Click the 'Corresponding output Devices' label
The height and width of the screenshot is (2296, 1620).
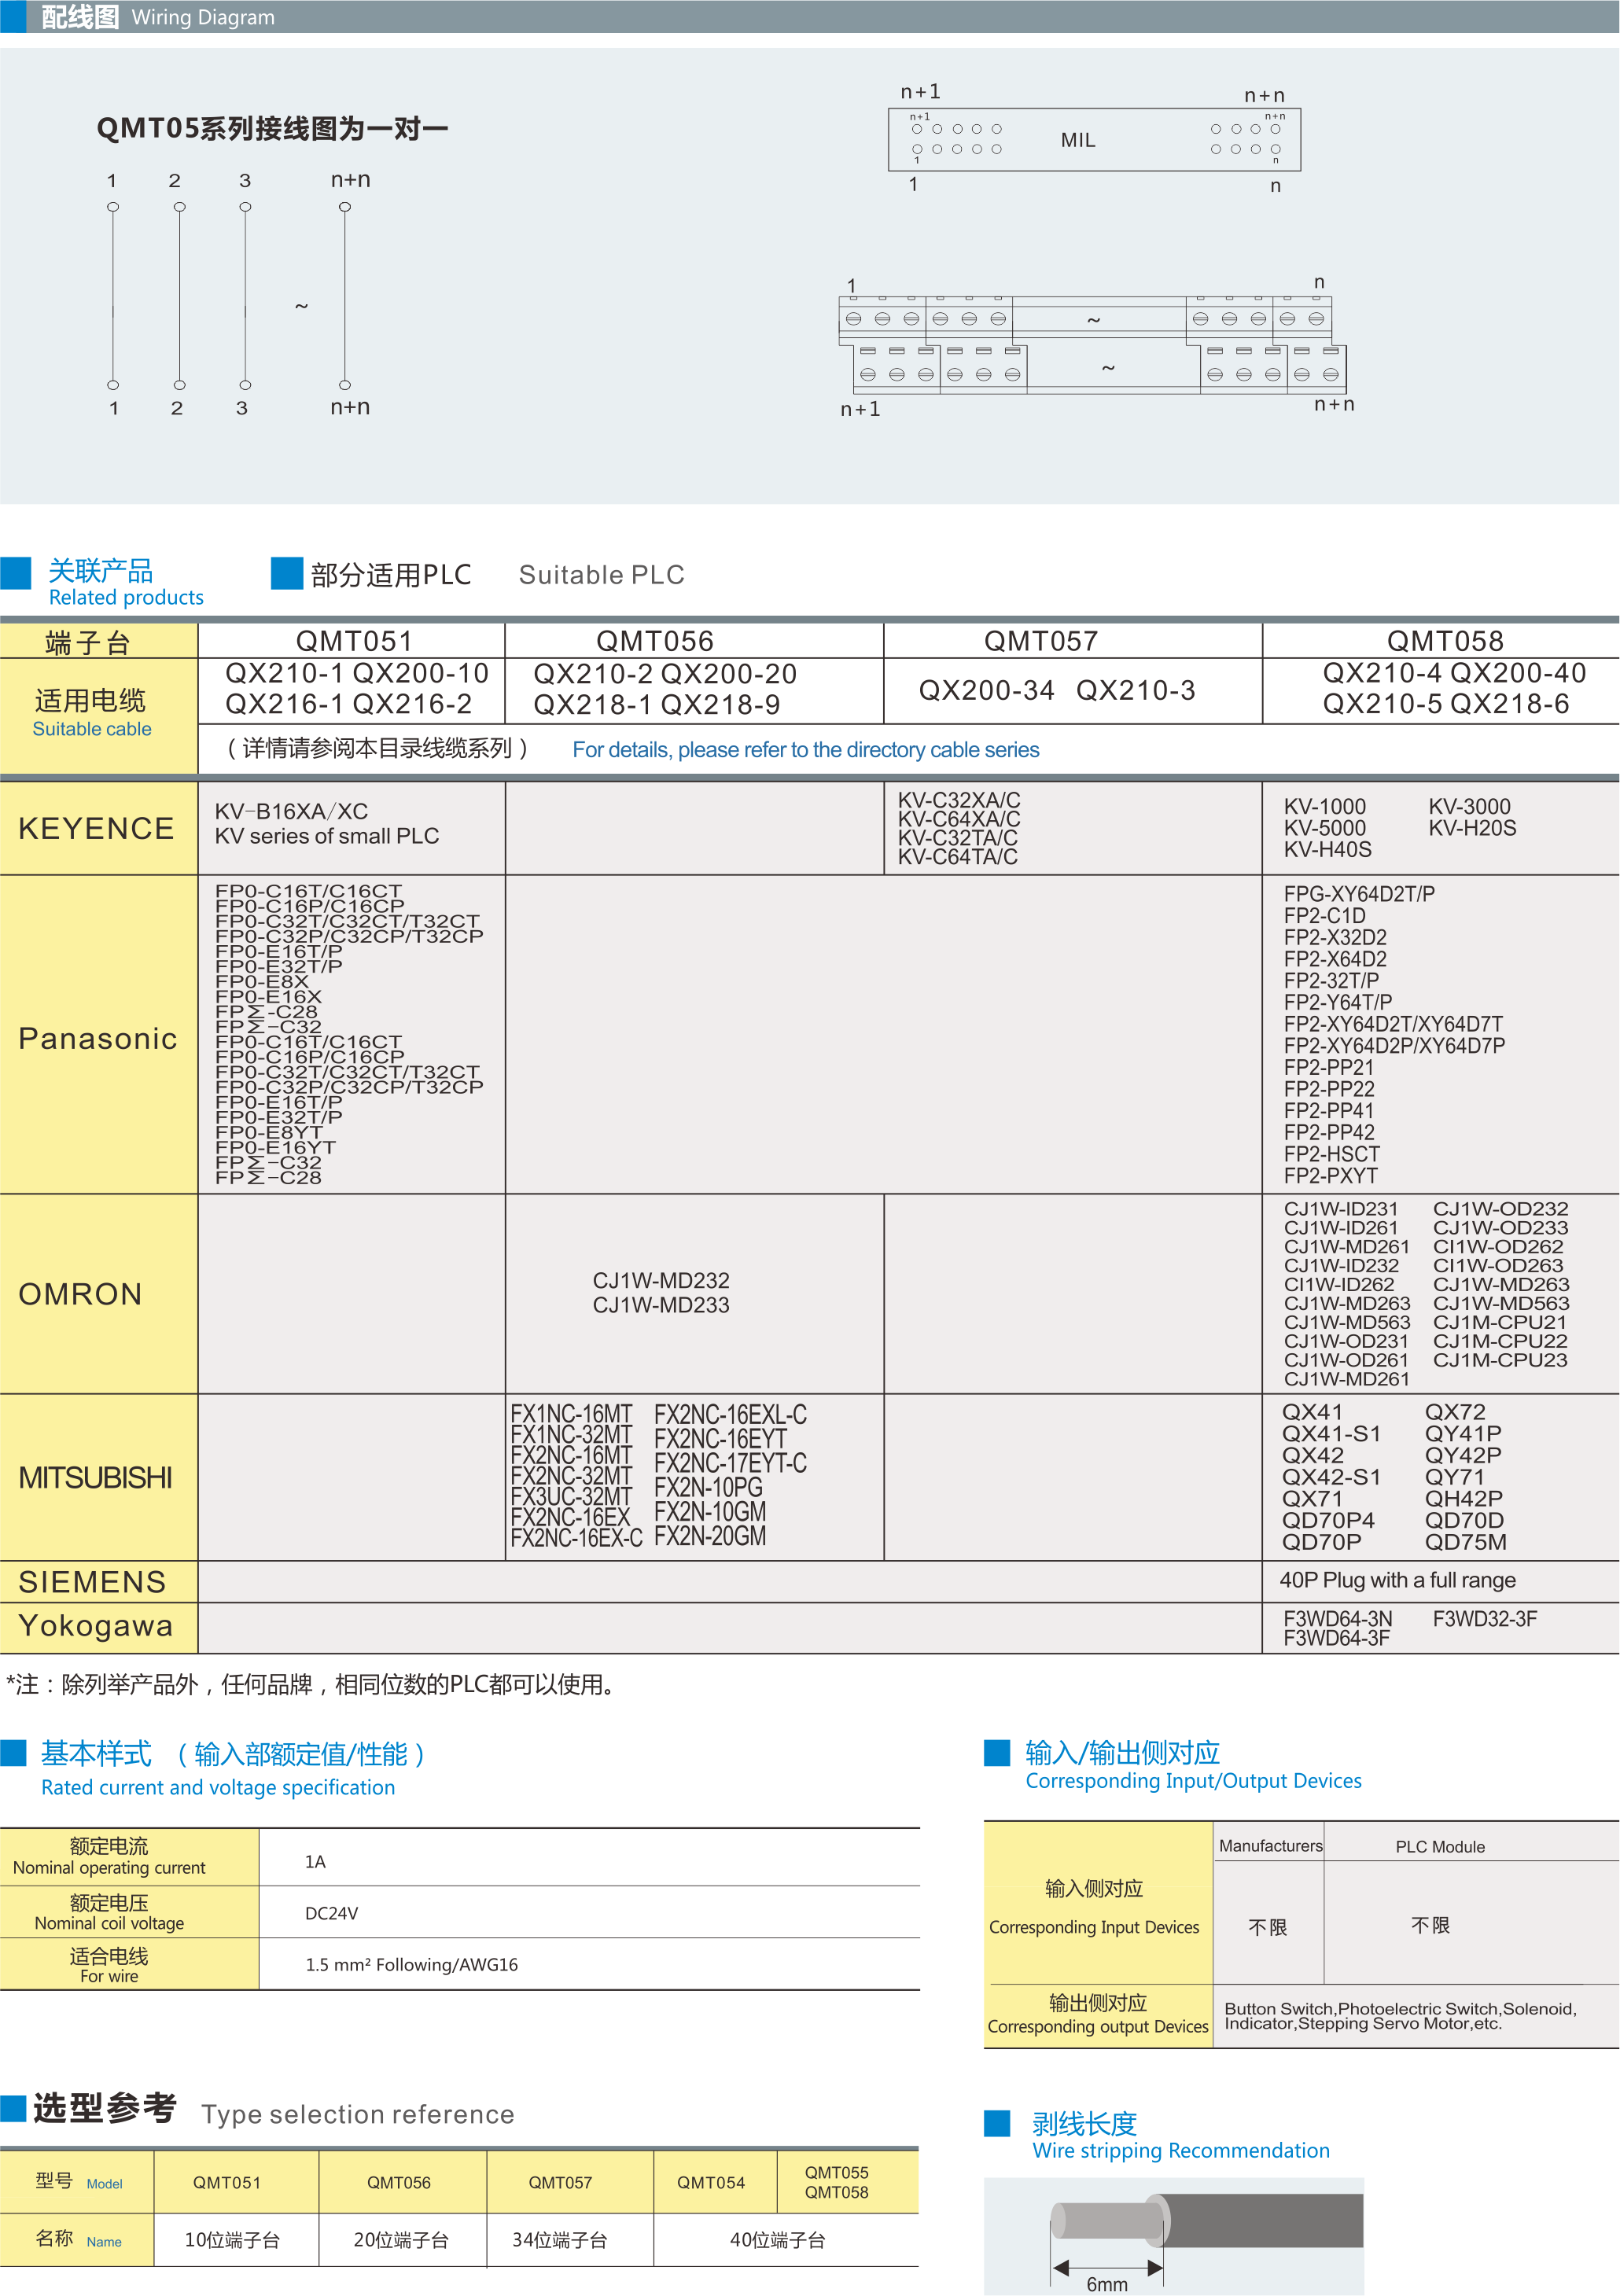tap(1098, 2027)
